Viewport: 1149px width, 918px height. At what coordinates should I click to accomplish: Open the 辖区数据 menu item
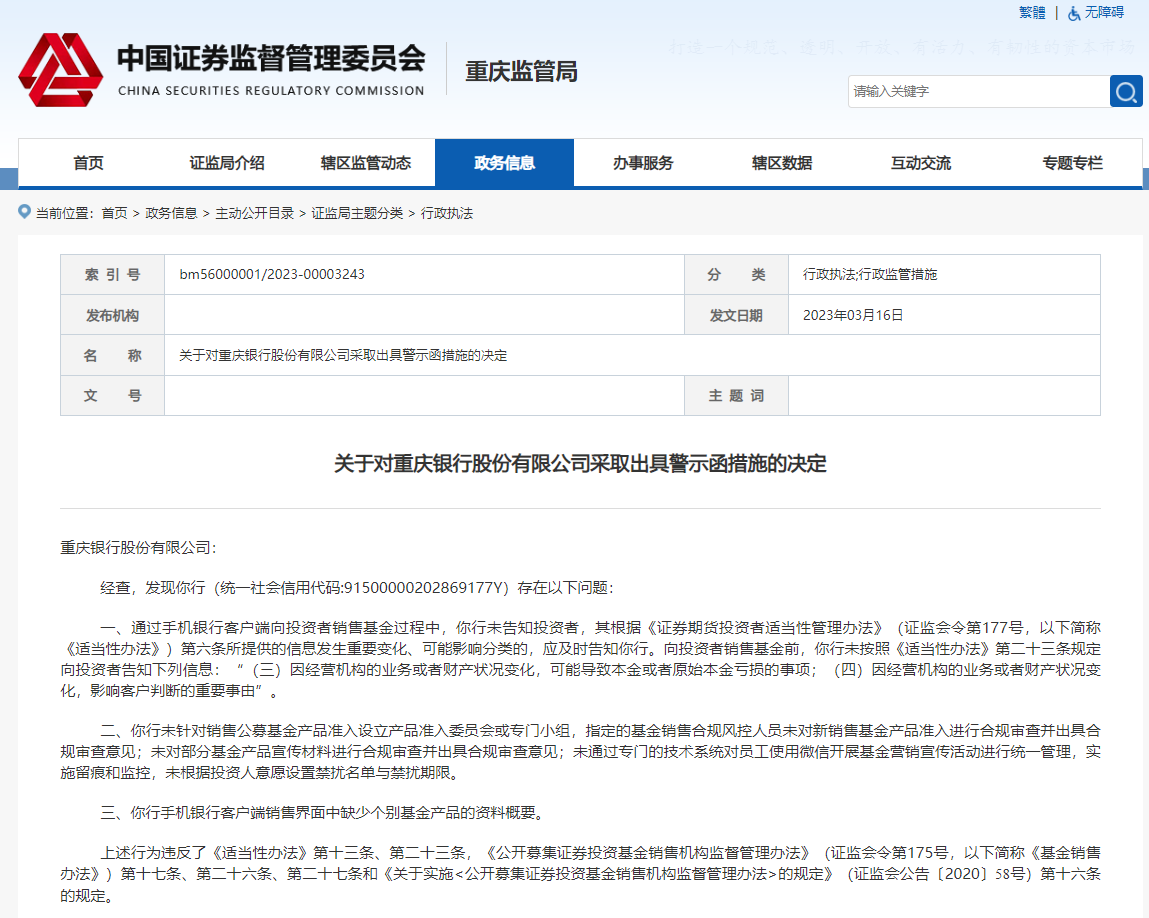782,162
